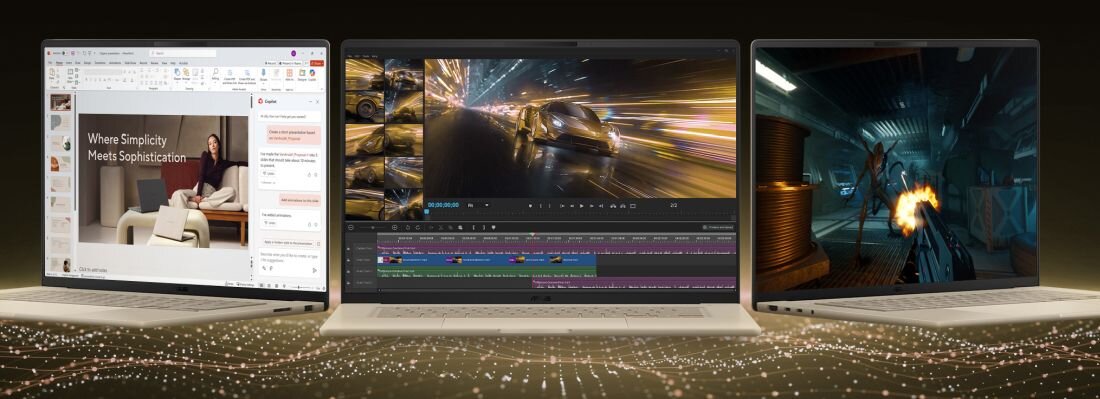This screenshot has width=1100, height=399.
Task: Open the Slide Show tab in PowerPoint
Action: coord(130,63)
